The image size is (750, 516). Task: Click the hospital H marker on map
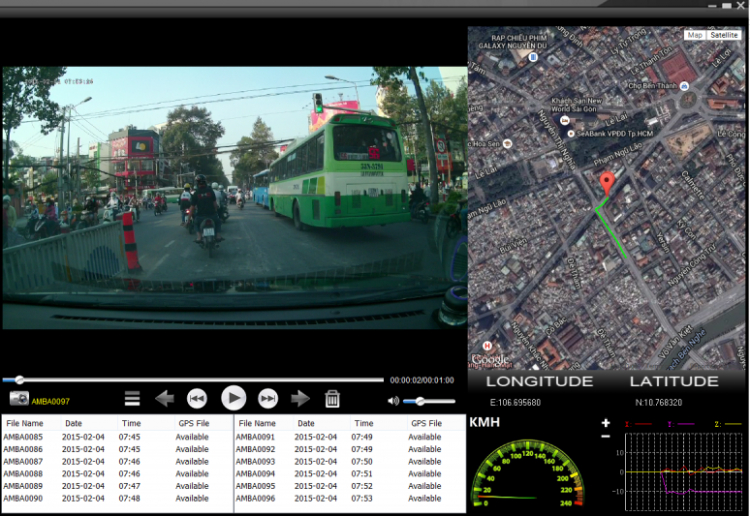pyautogui.click(x=487, y=345)
